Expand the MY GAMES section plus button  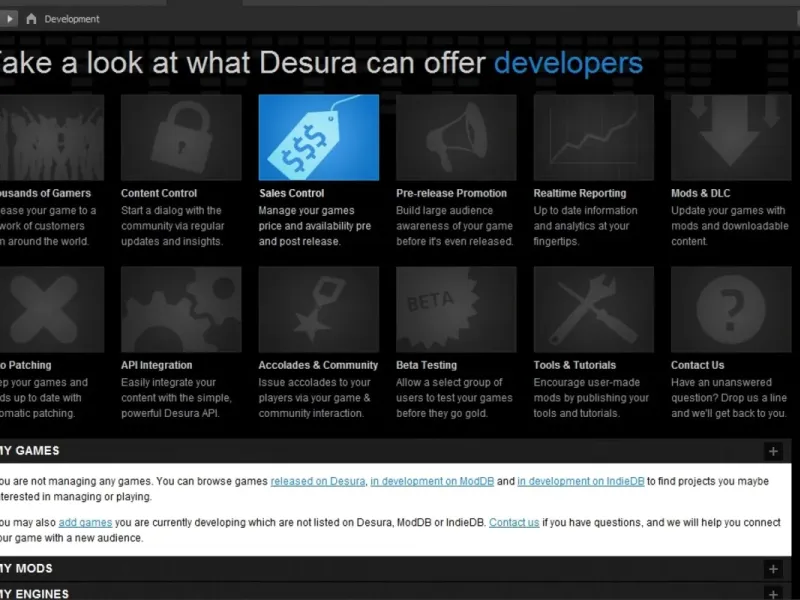pos(773,451)
